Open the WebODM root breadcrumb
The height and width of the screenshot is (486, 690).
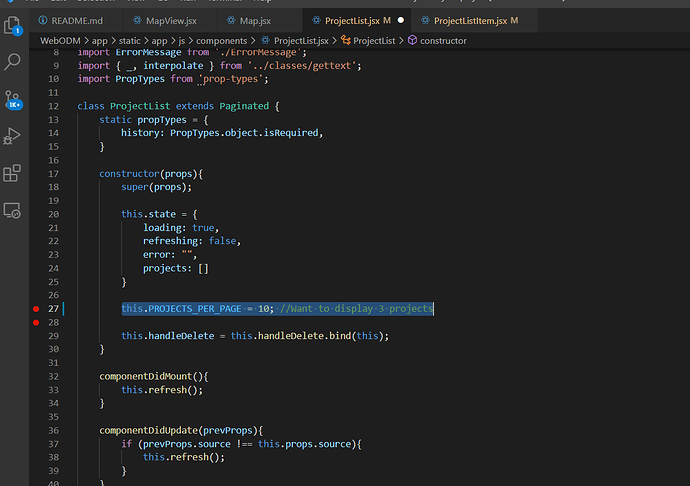point(60,41)
